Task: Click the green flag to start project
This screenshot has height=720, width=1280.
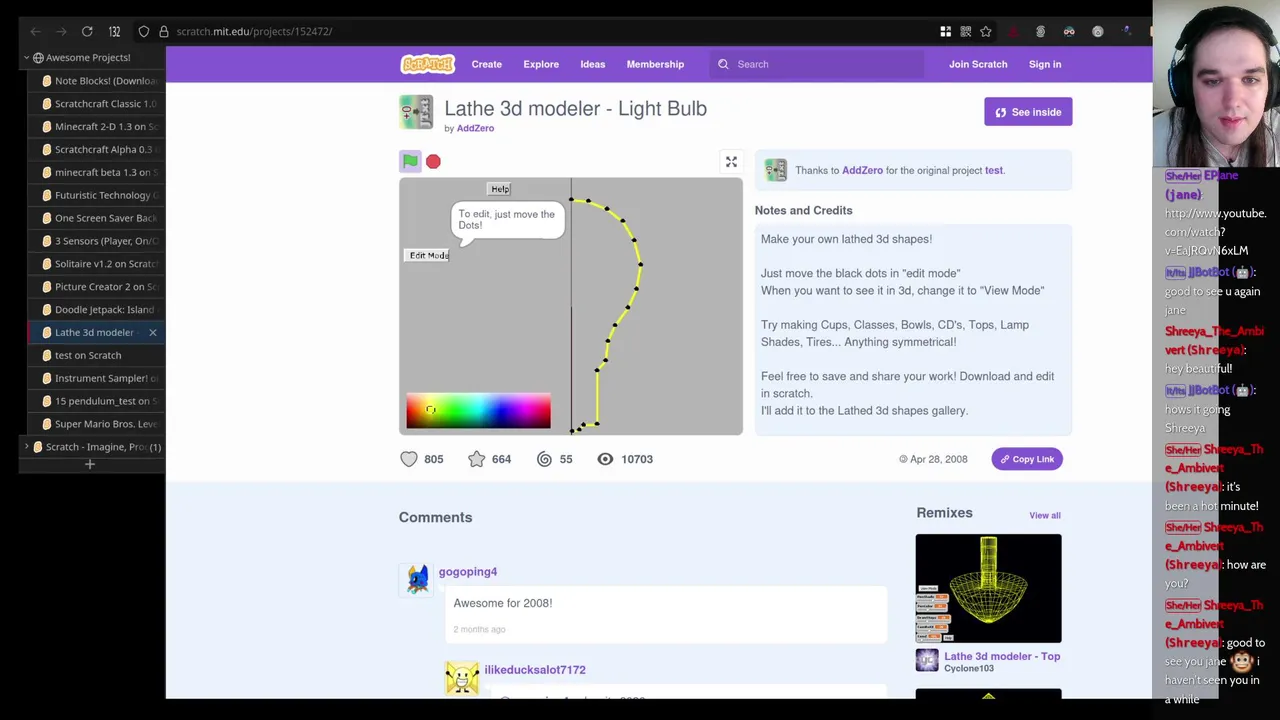Action: click(x=410, y=161)
